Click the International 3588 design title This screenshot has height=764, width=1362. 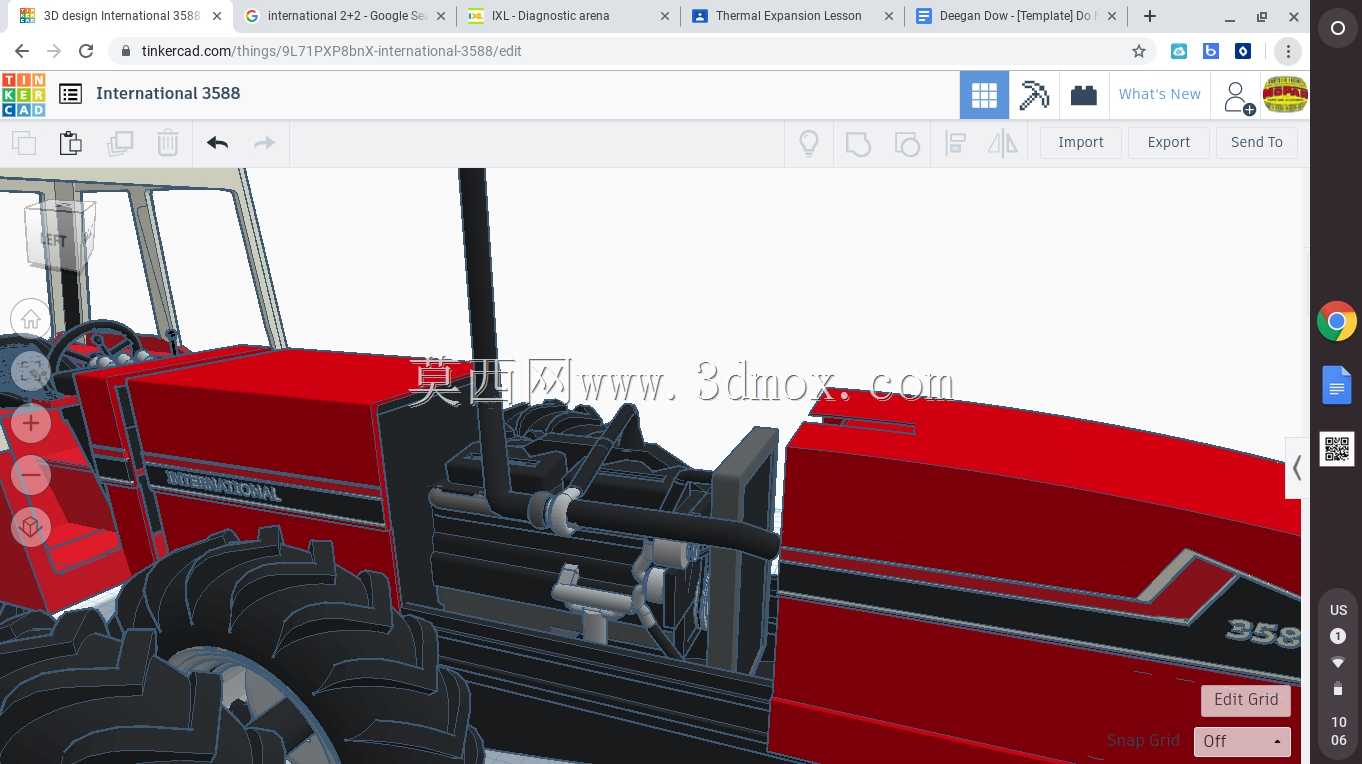tap(168, 93)
